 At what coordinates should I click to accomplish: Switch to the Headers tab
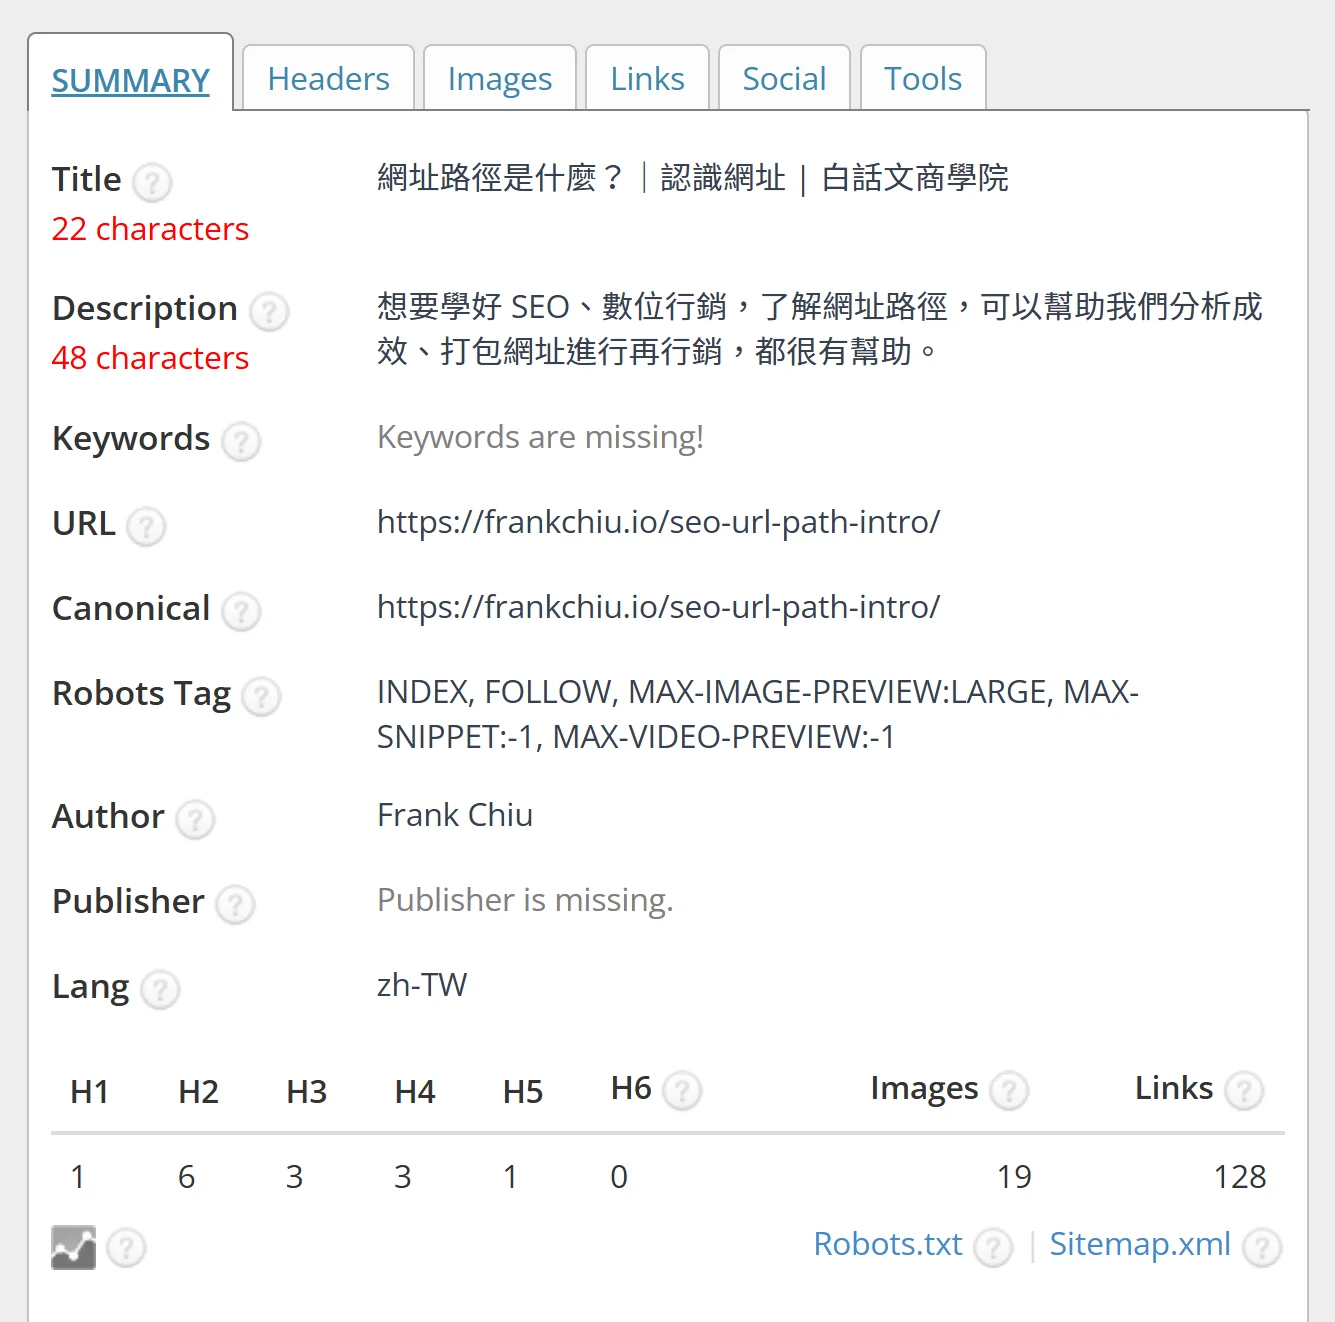point(328,79)
